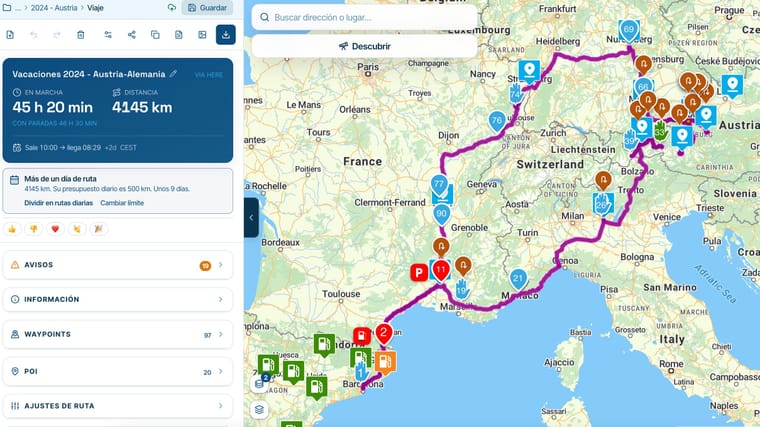Select blue waypoint marker 69

tap(629, 30)
